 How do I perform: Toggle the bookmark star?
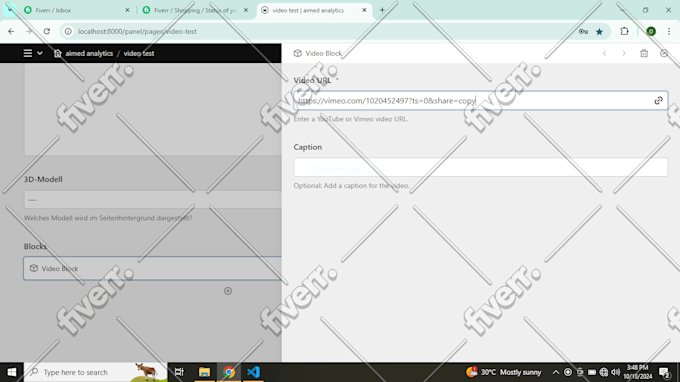coord(599,31)
